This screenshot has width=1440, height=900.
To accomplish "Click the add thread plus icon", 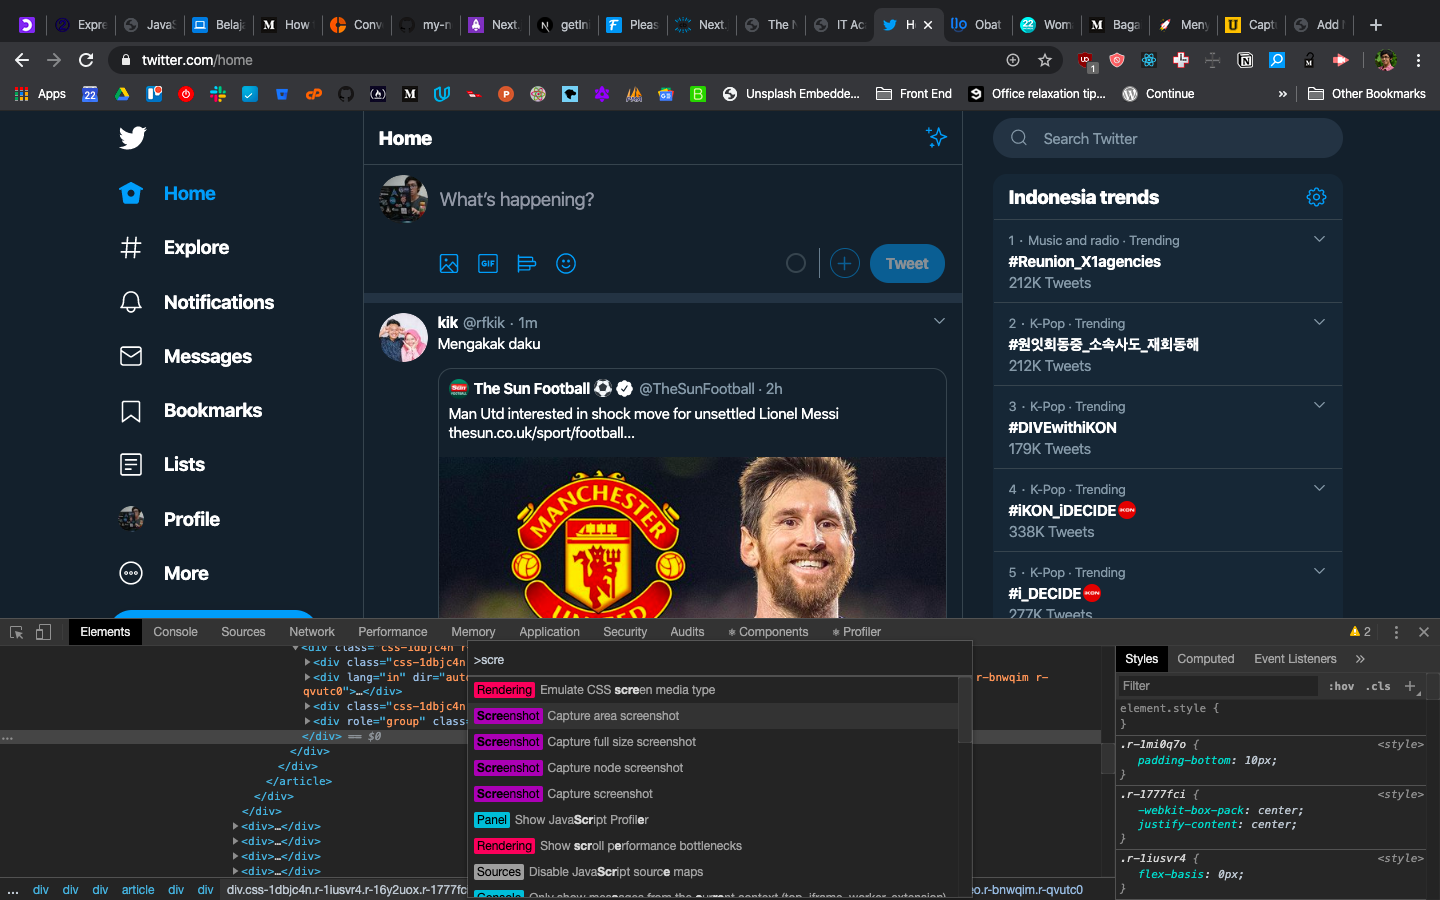I will (x=845, y=264).
